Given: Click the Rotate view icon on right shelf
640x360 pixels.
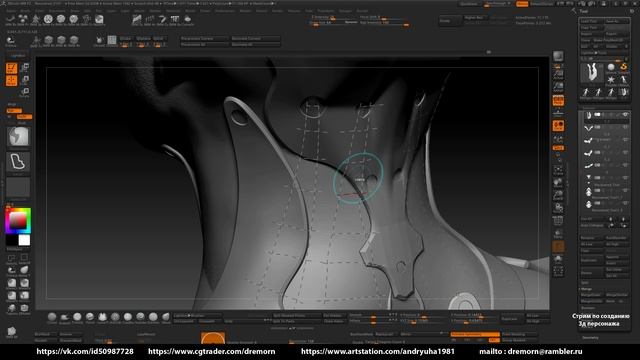Looking at the screenshot, I should pyautogui.click(x=558, y=208).
